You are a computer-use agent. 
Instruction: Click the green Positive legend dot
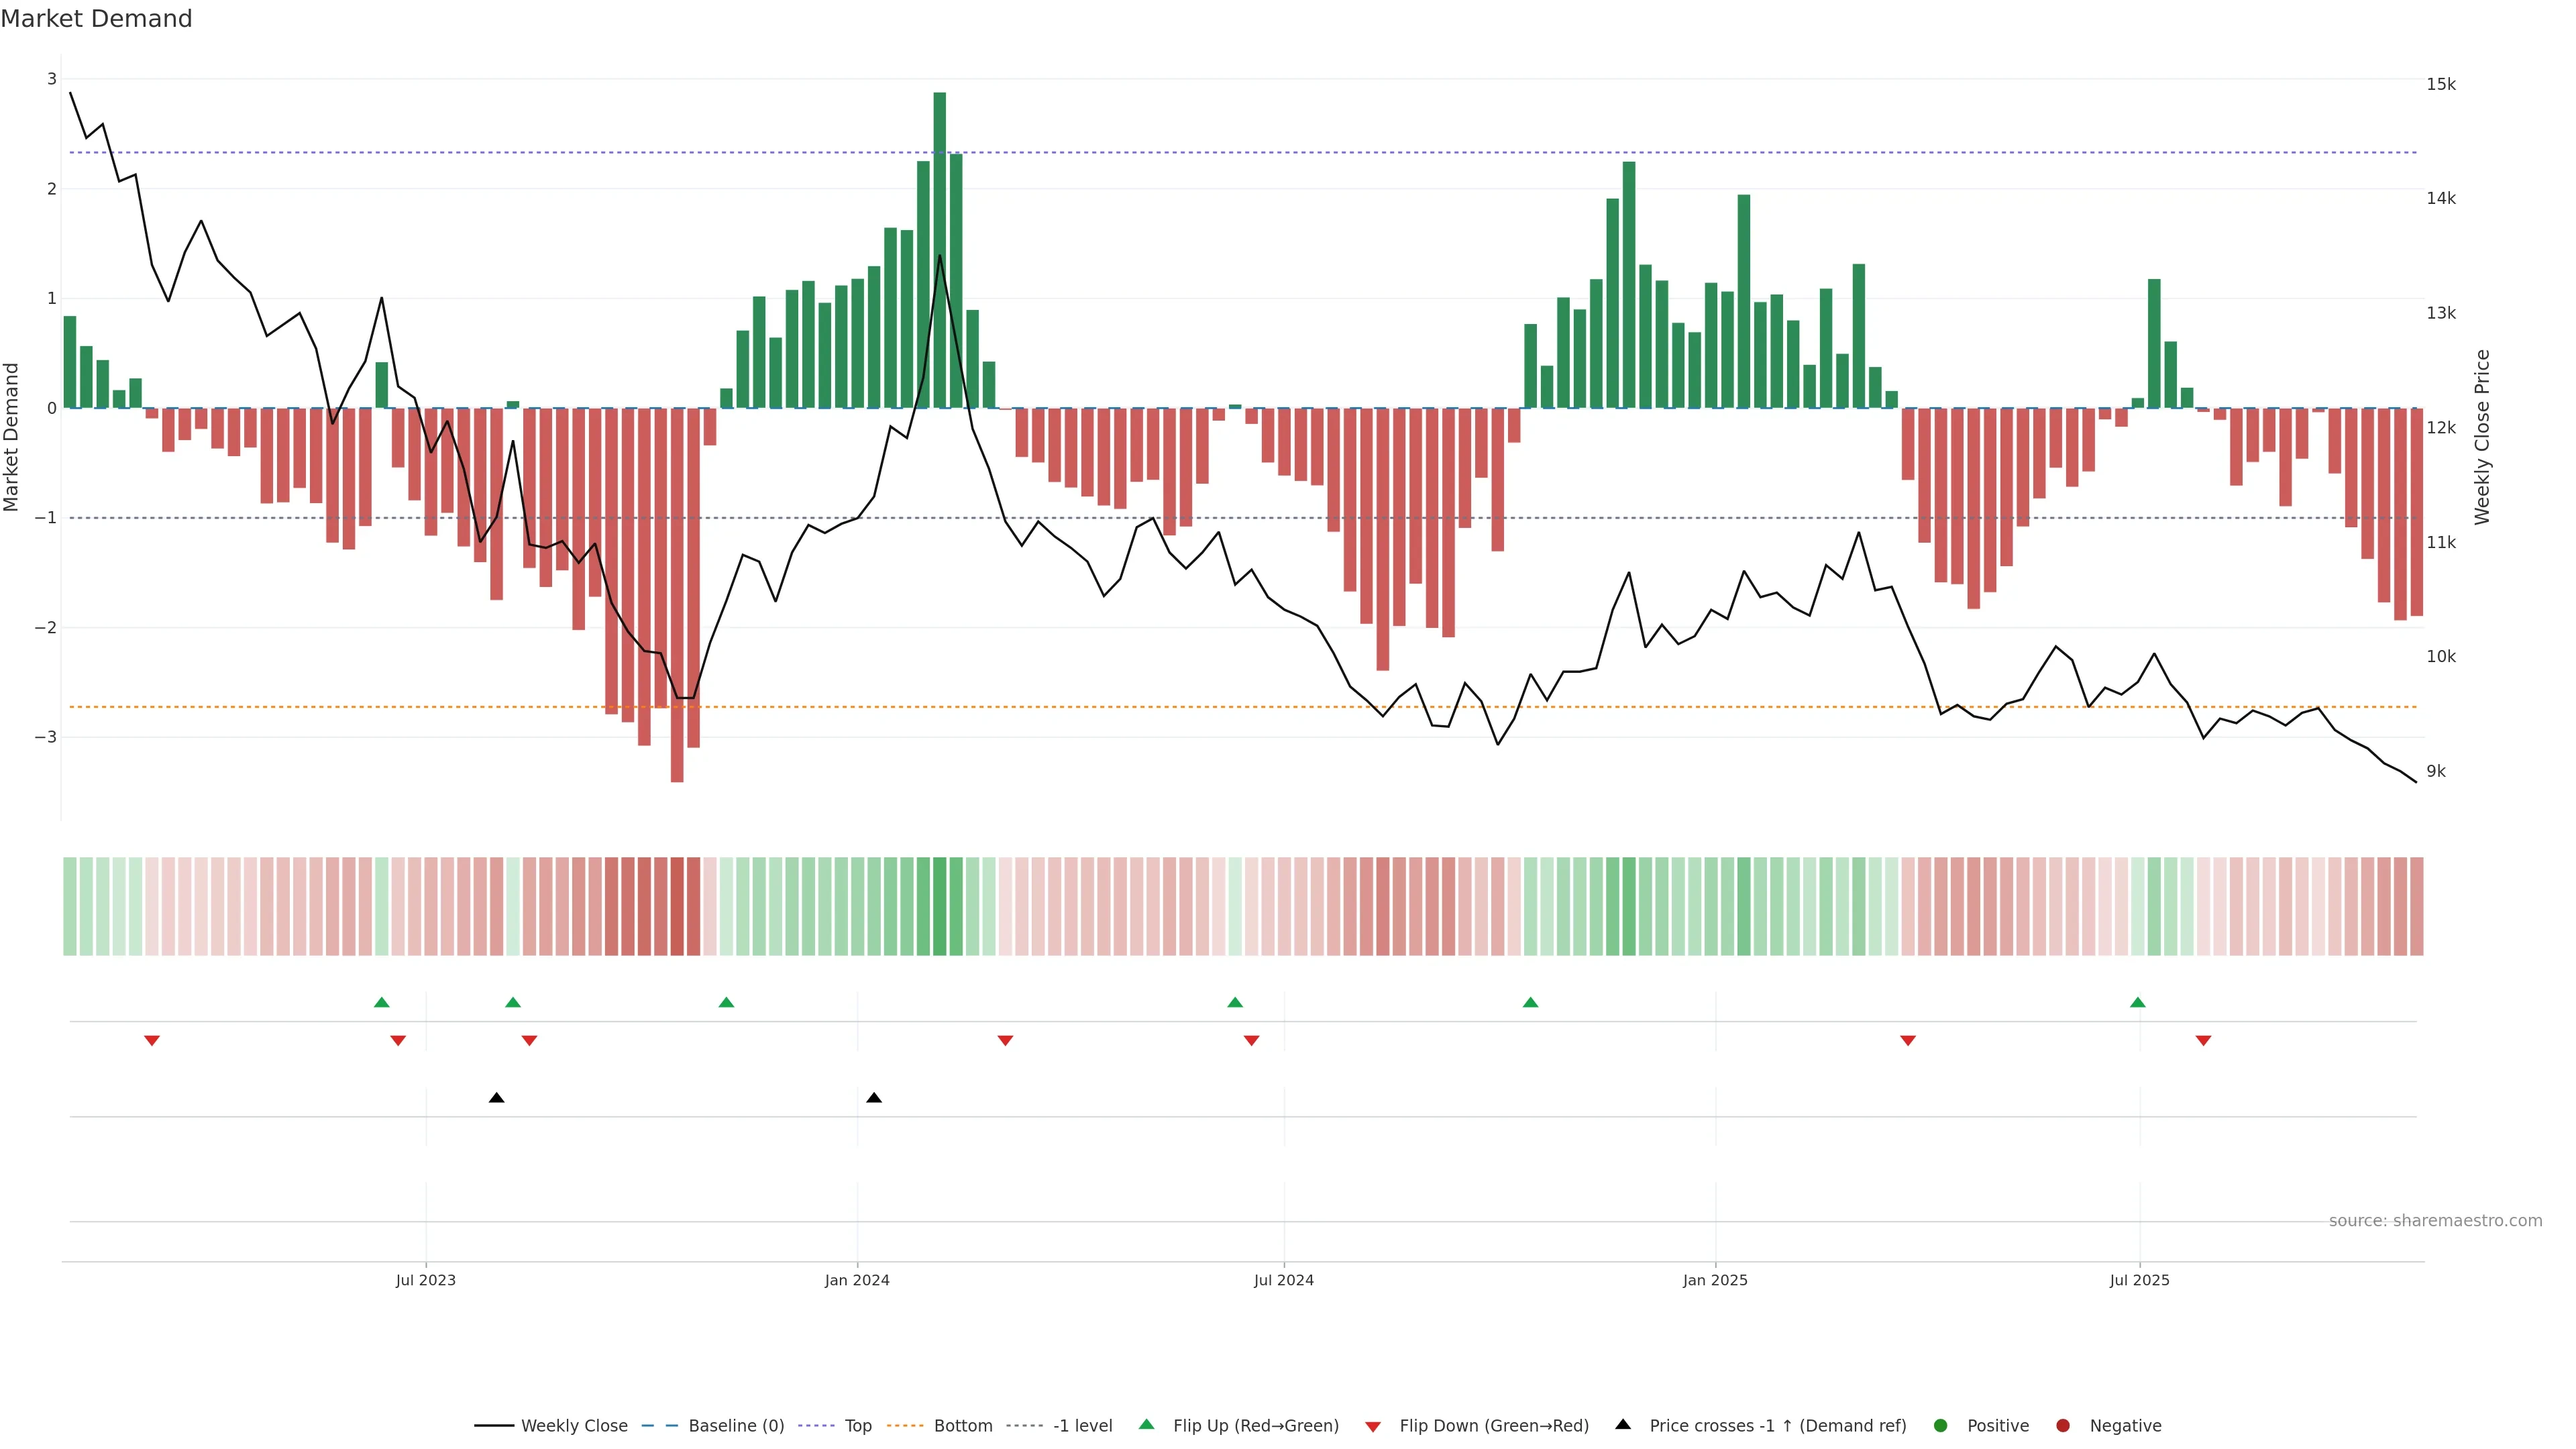click(1941, 1426)
